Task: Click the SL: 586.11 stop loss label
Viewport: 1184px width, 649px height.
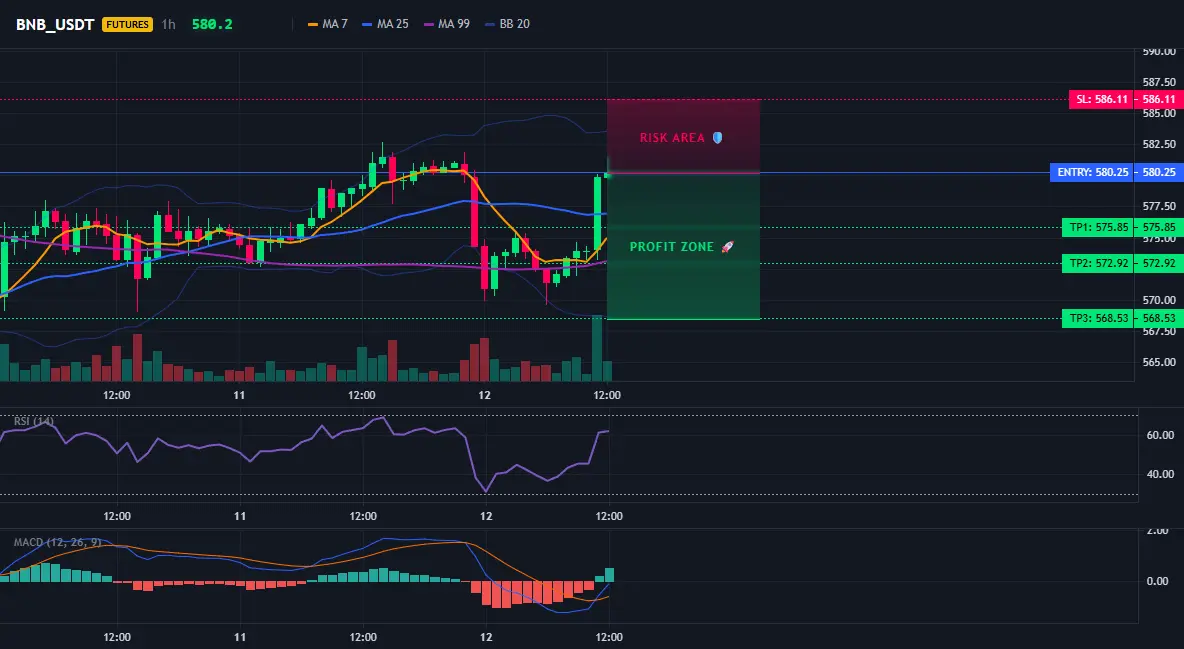Action: click(1102, 99)
